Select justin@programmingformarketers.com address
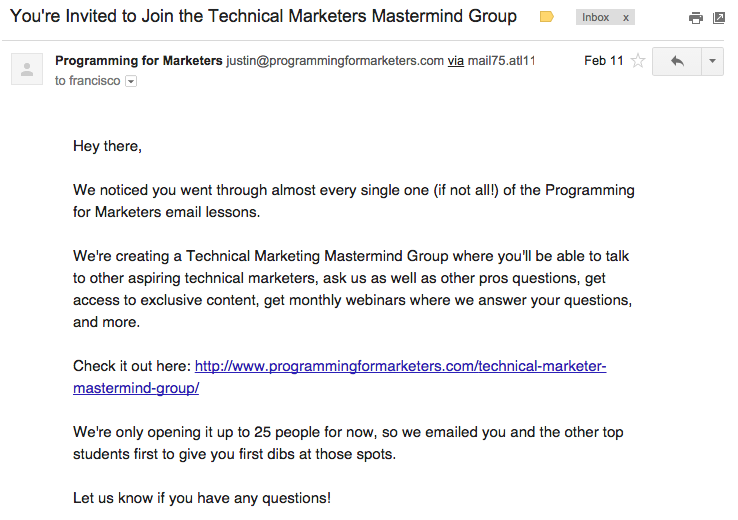The image size is (738, 520). click(x=335, y=61)
